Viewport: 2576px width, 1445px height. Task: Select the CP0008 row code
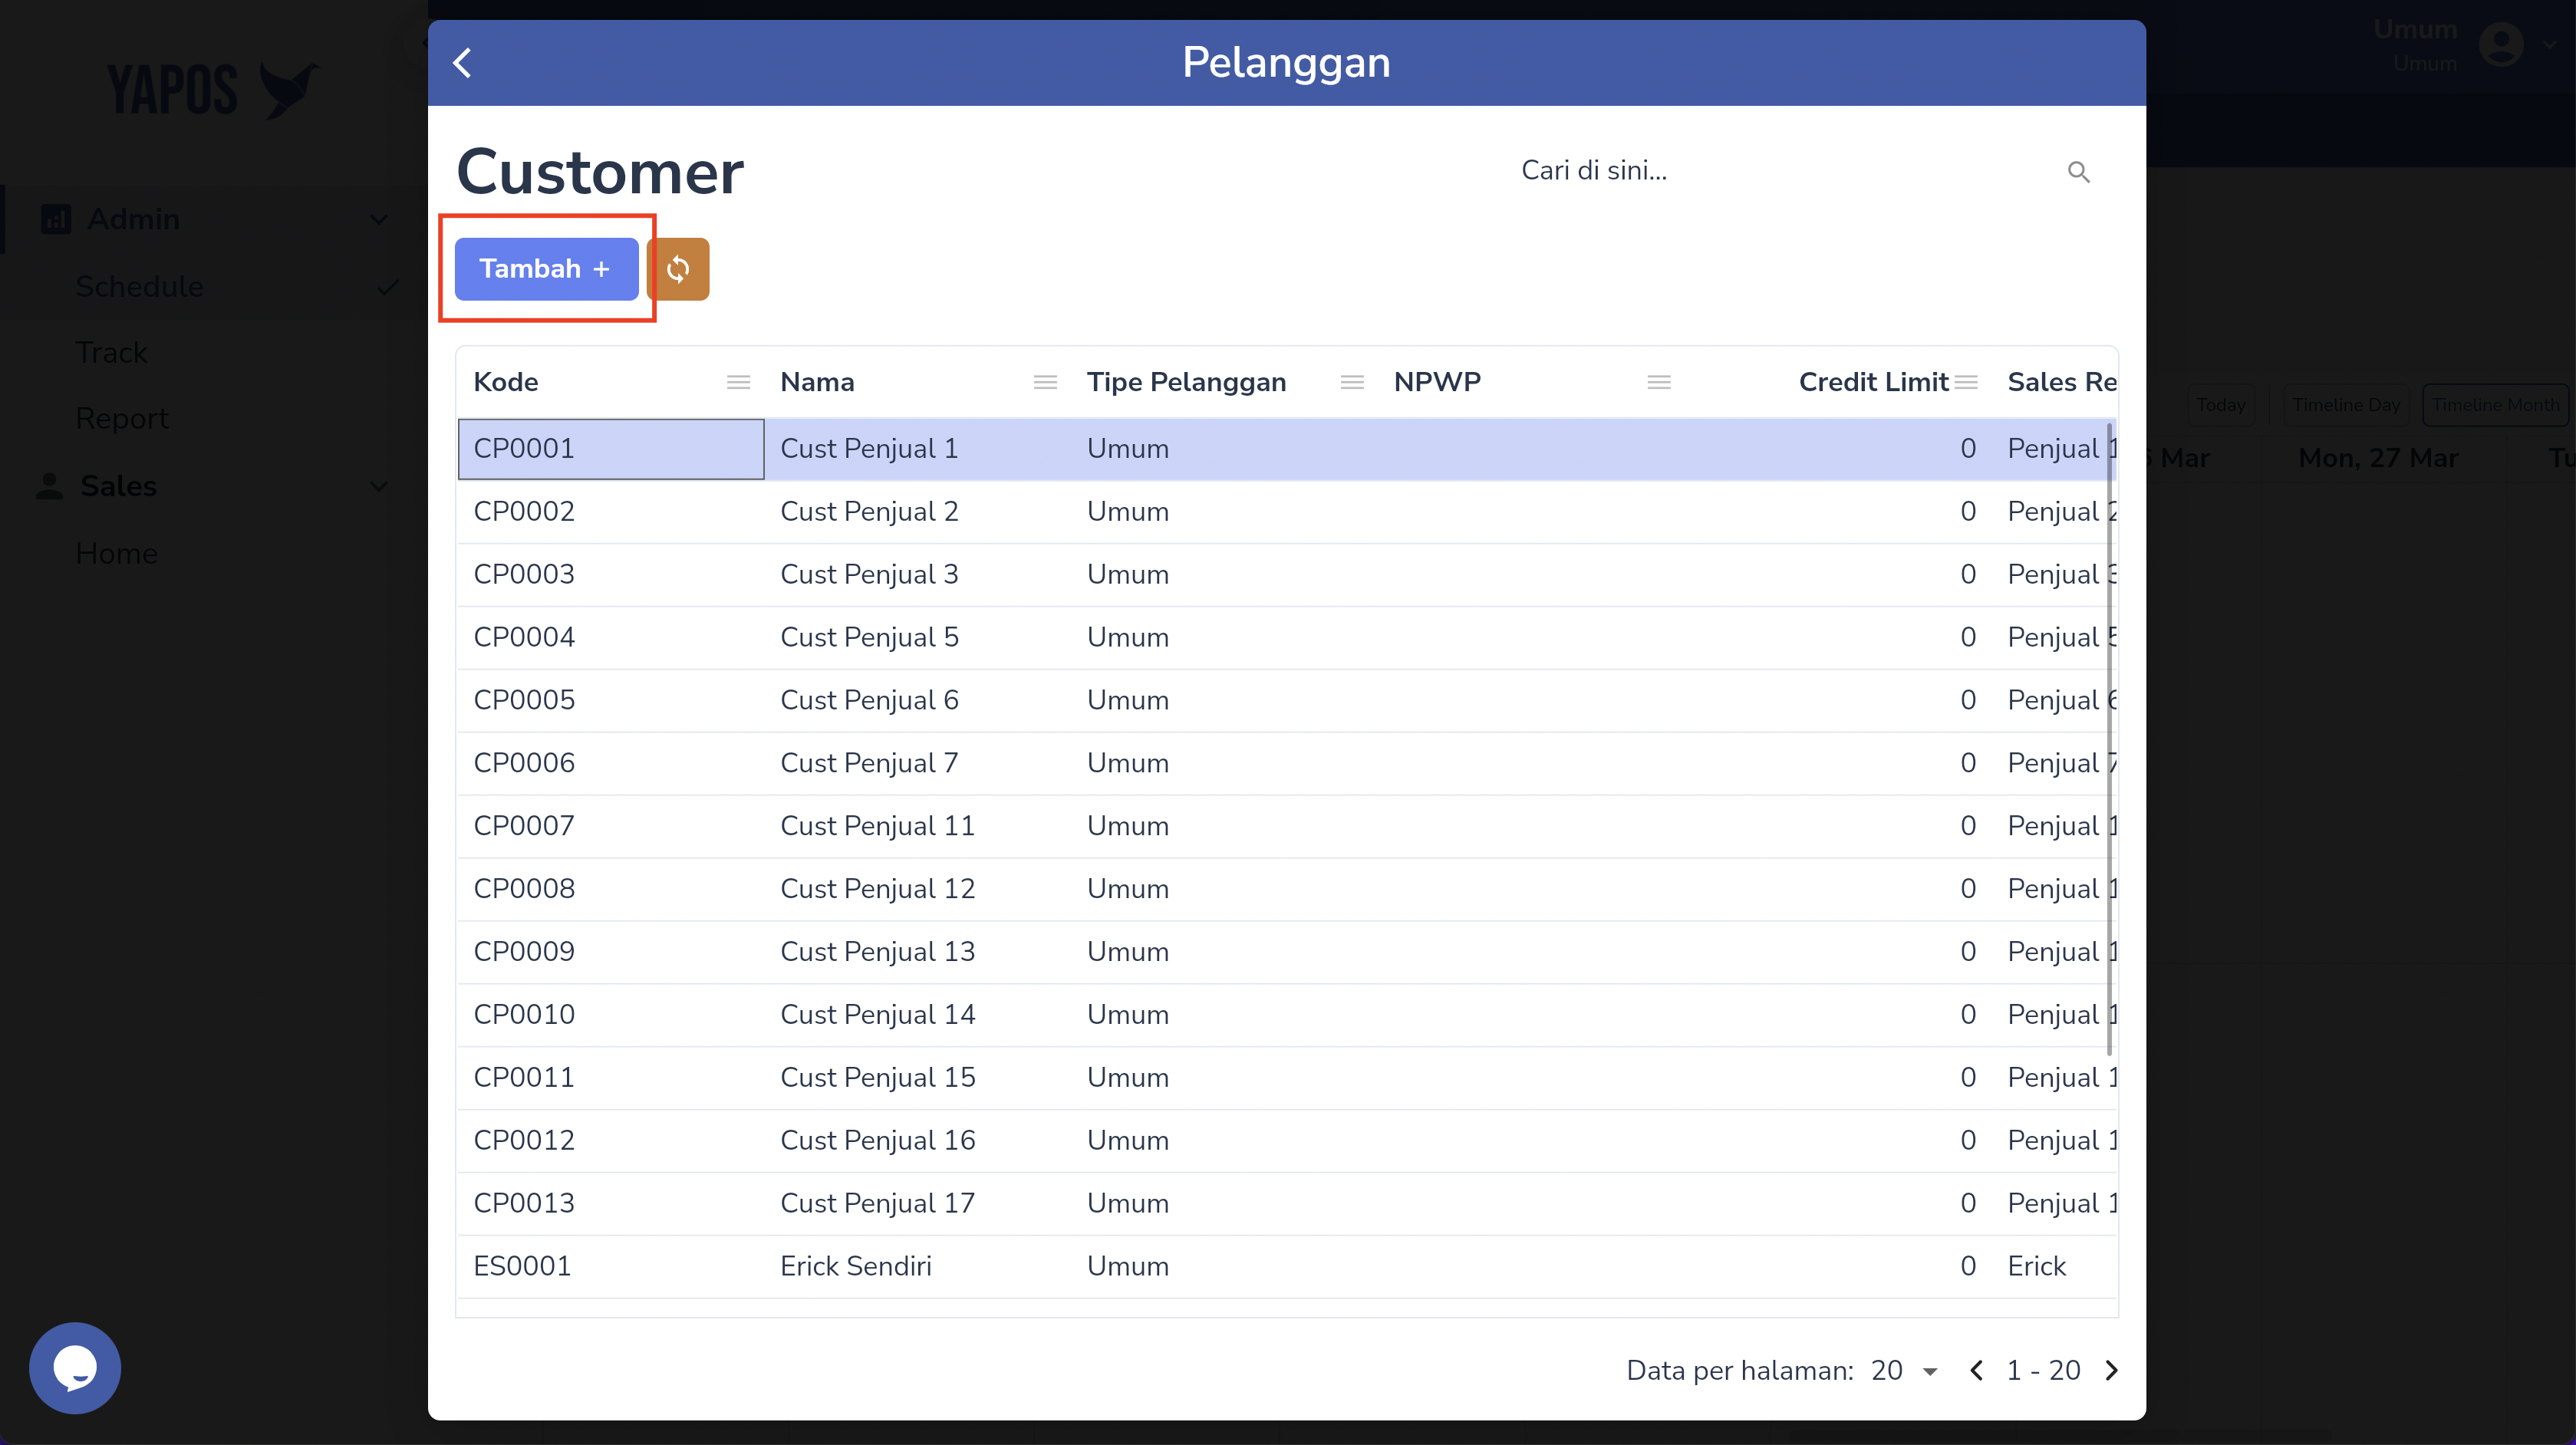(x=524, y=890)
